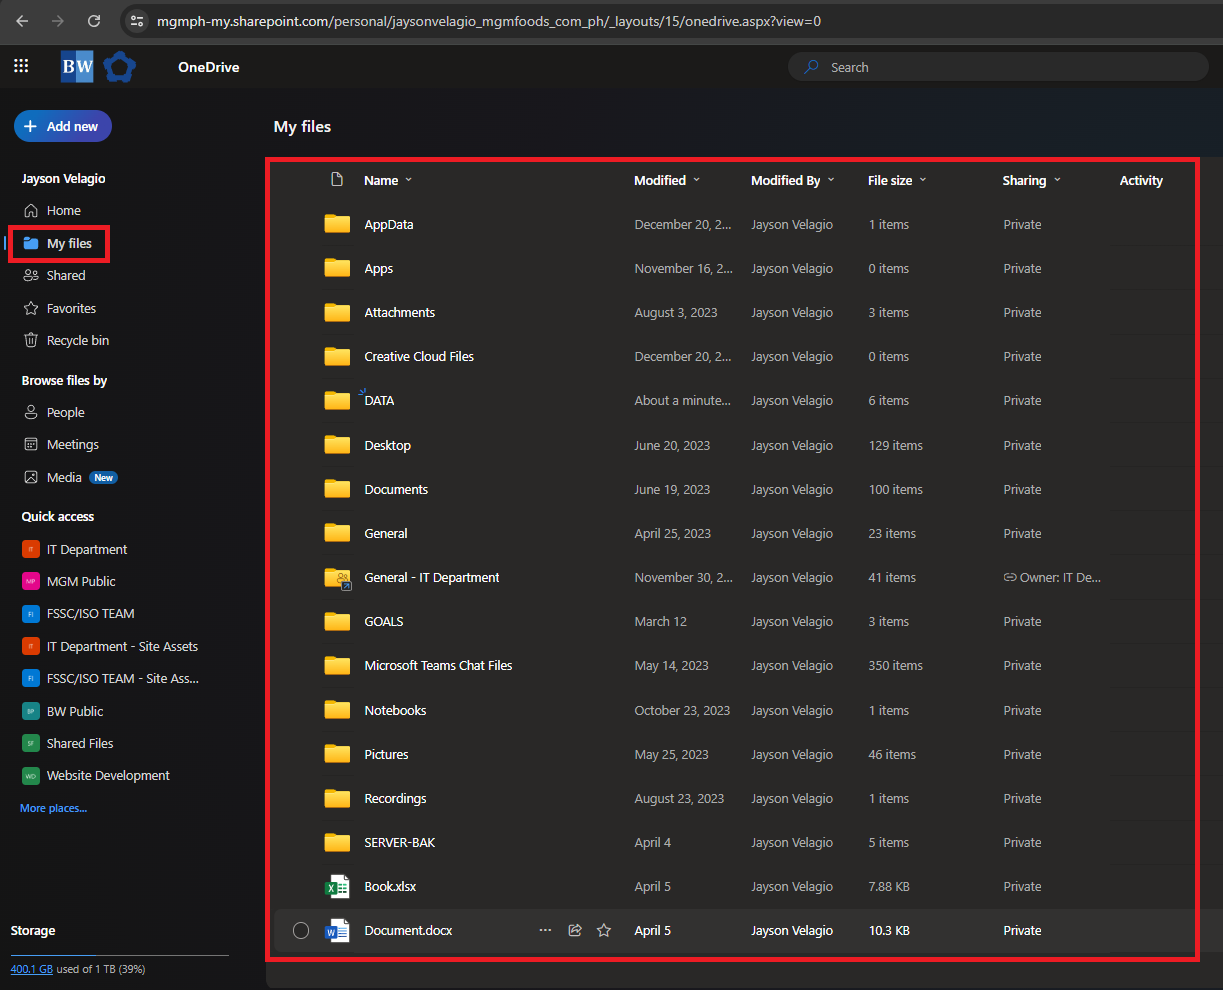Screen dimensions: 1223x990
Task: Open the Attachments folder name
Action: point(399,312)
